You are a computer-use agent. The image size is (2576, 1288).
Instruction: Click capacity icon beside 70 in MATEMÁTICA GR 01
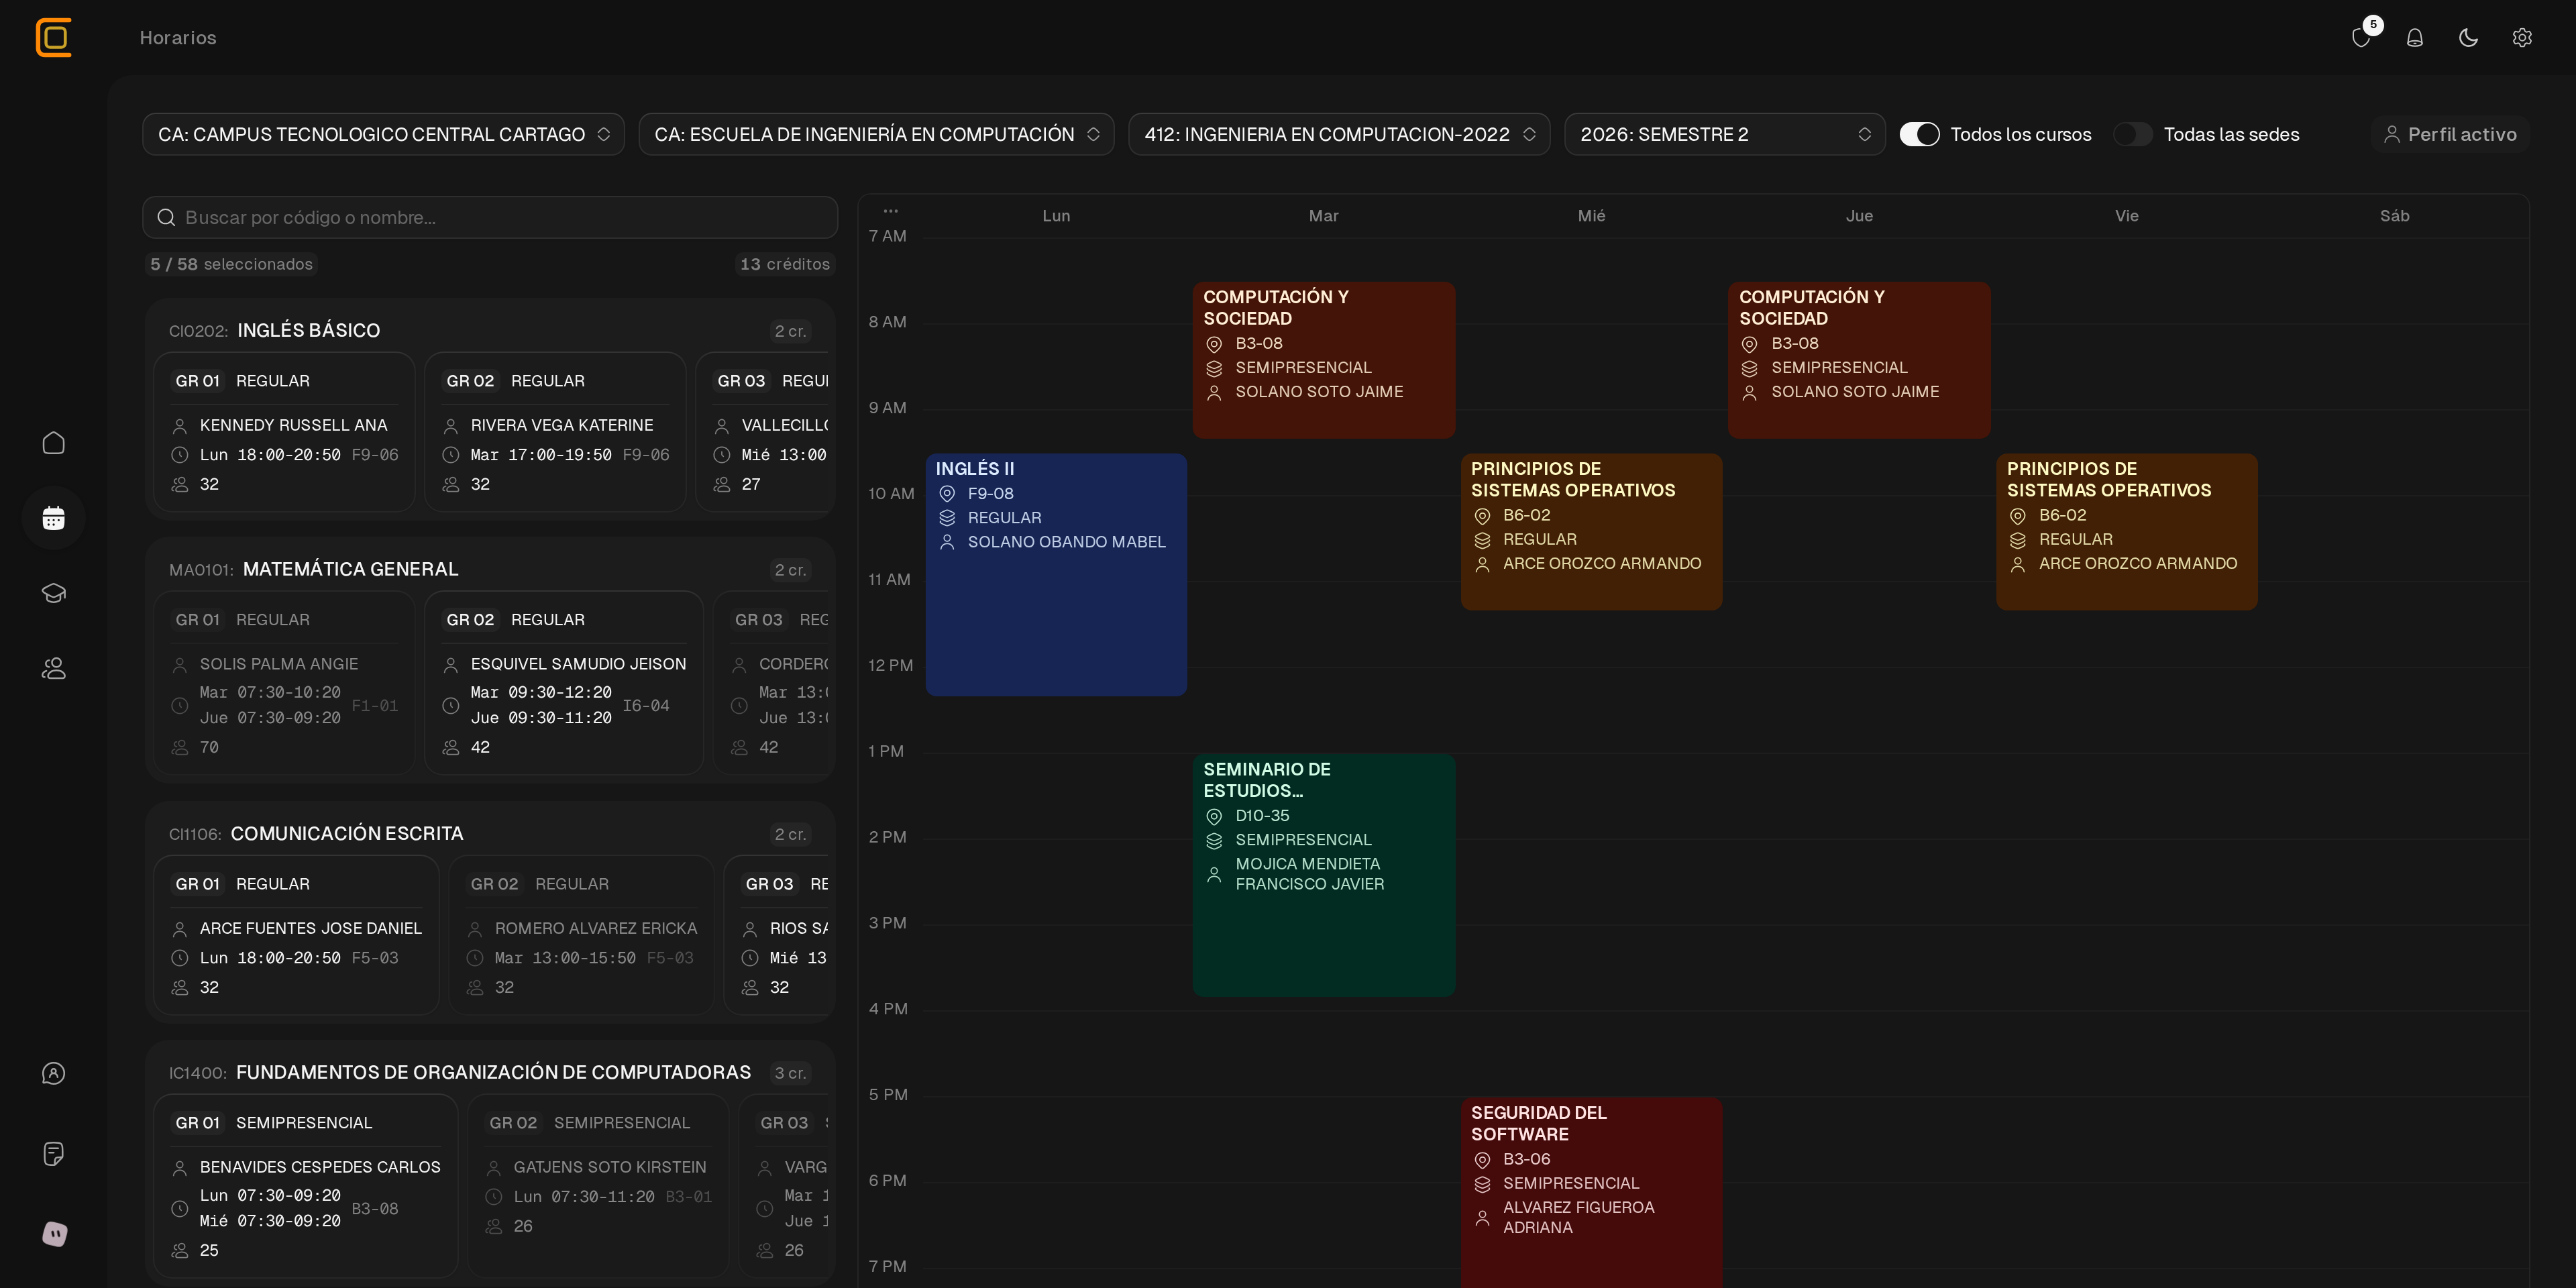[x=180, y=747]
